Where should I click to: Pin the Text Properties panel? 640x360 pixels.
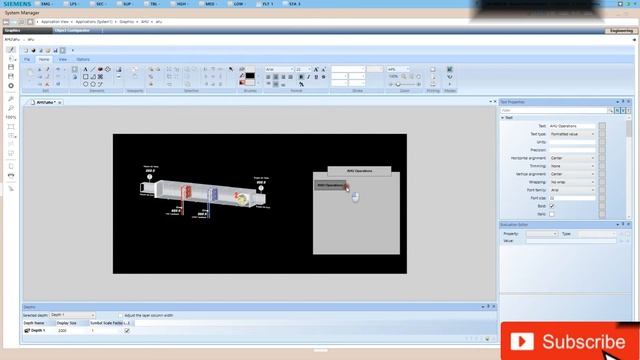pyautogui.click(x=623, y=102)
